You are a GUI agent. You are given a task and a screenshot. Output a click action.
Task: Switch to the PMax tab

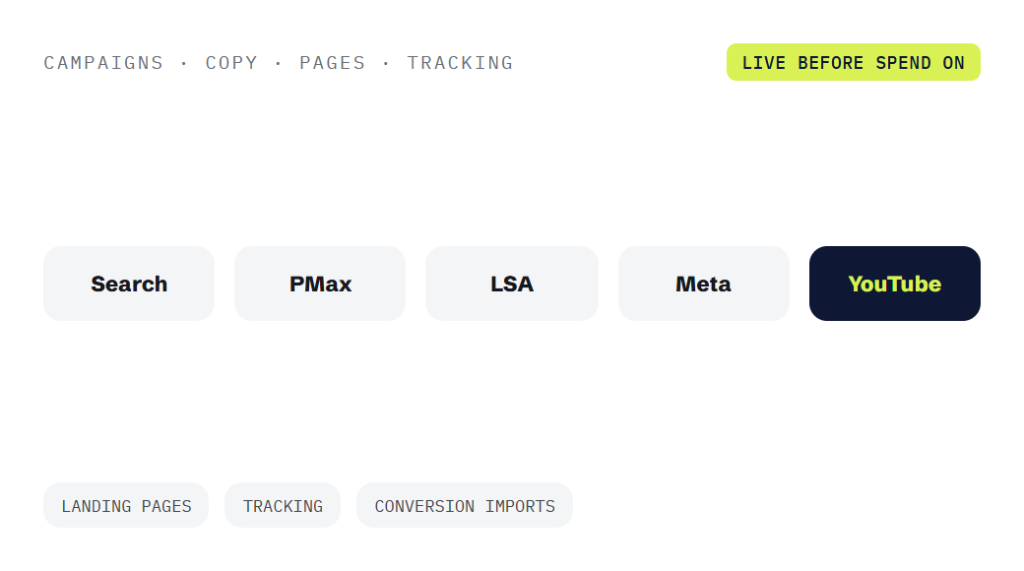pos(320,284)
